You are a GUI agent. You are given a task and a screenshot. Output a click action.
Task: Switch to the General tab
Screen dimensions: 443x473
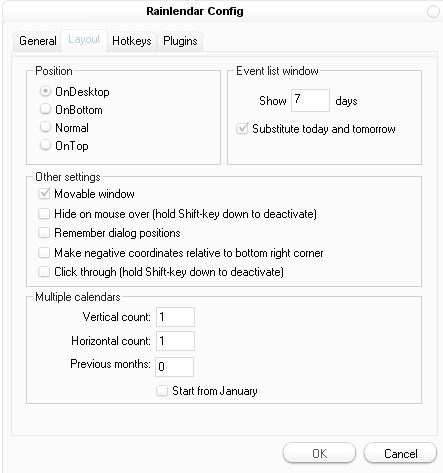[38, 41]
